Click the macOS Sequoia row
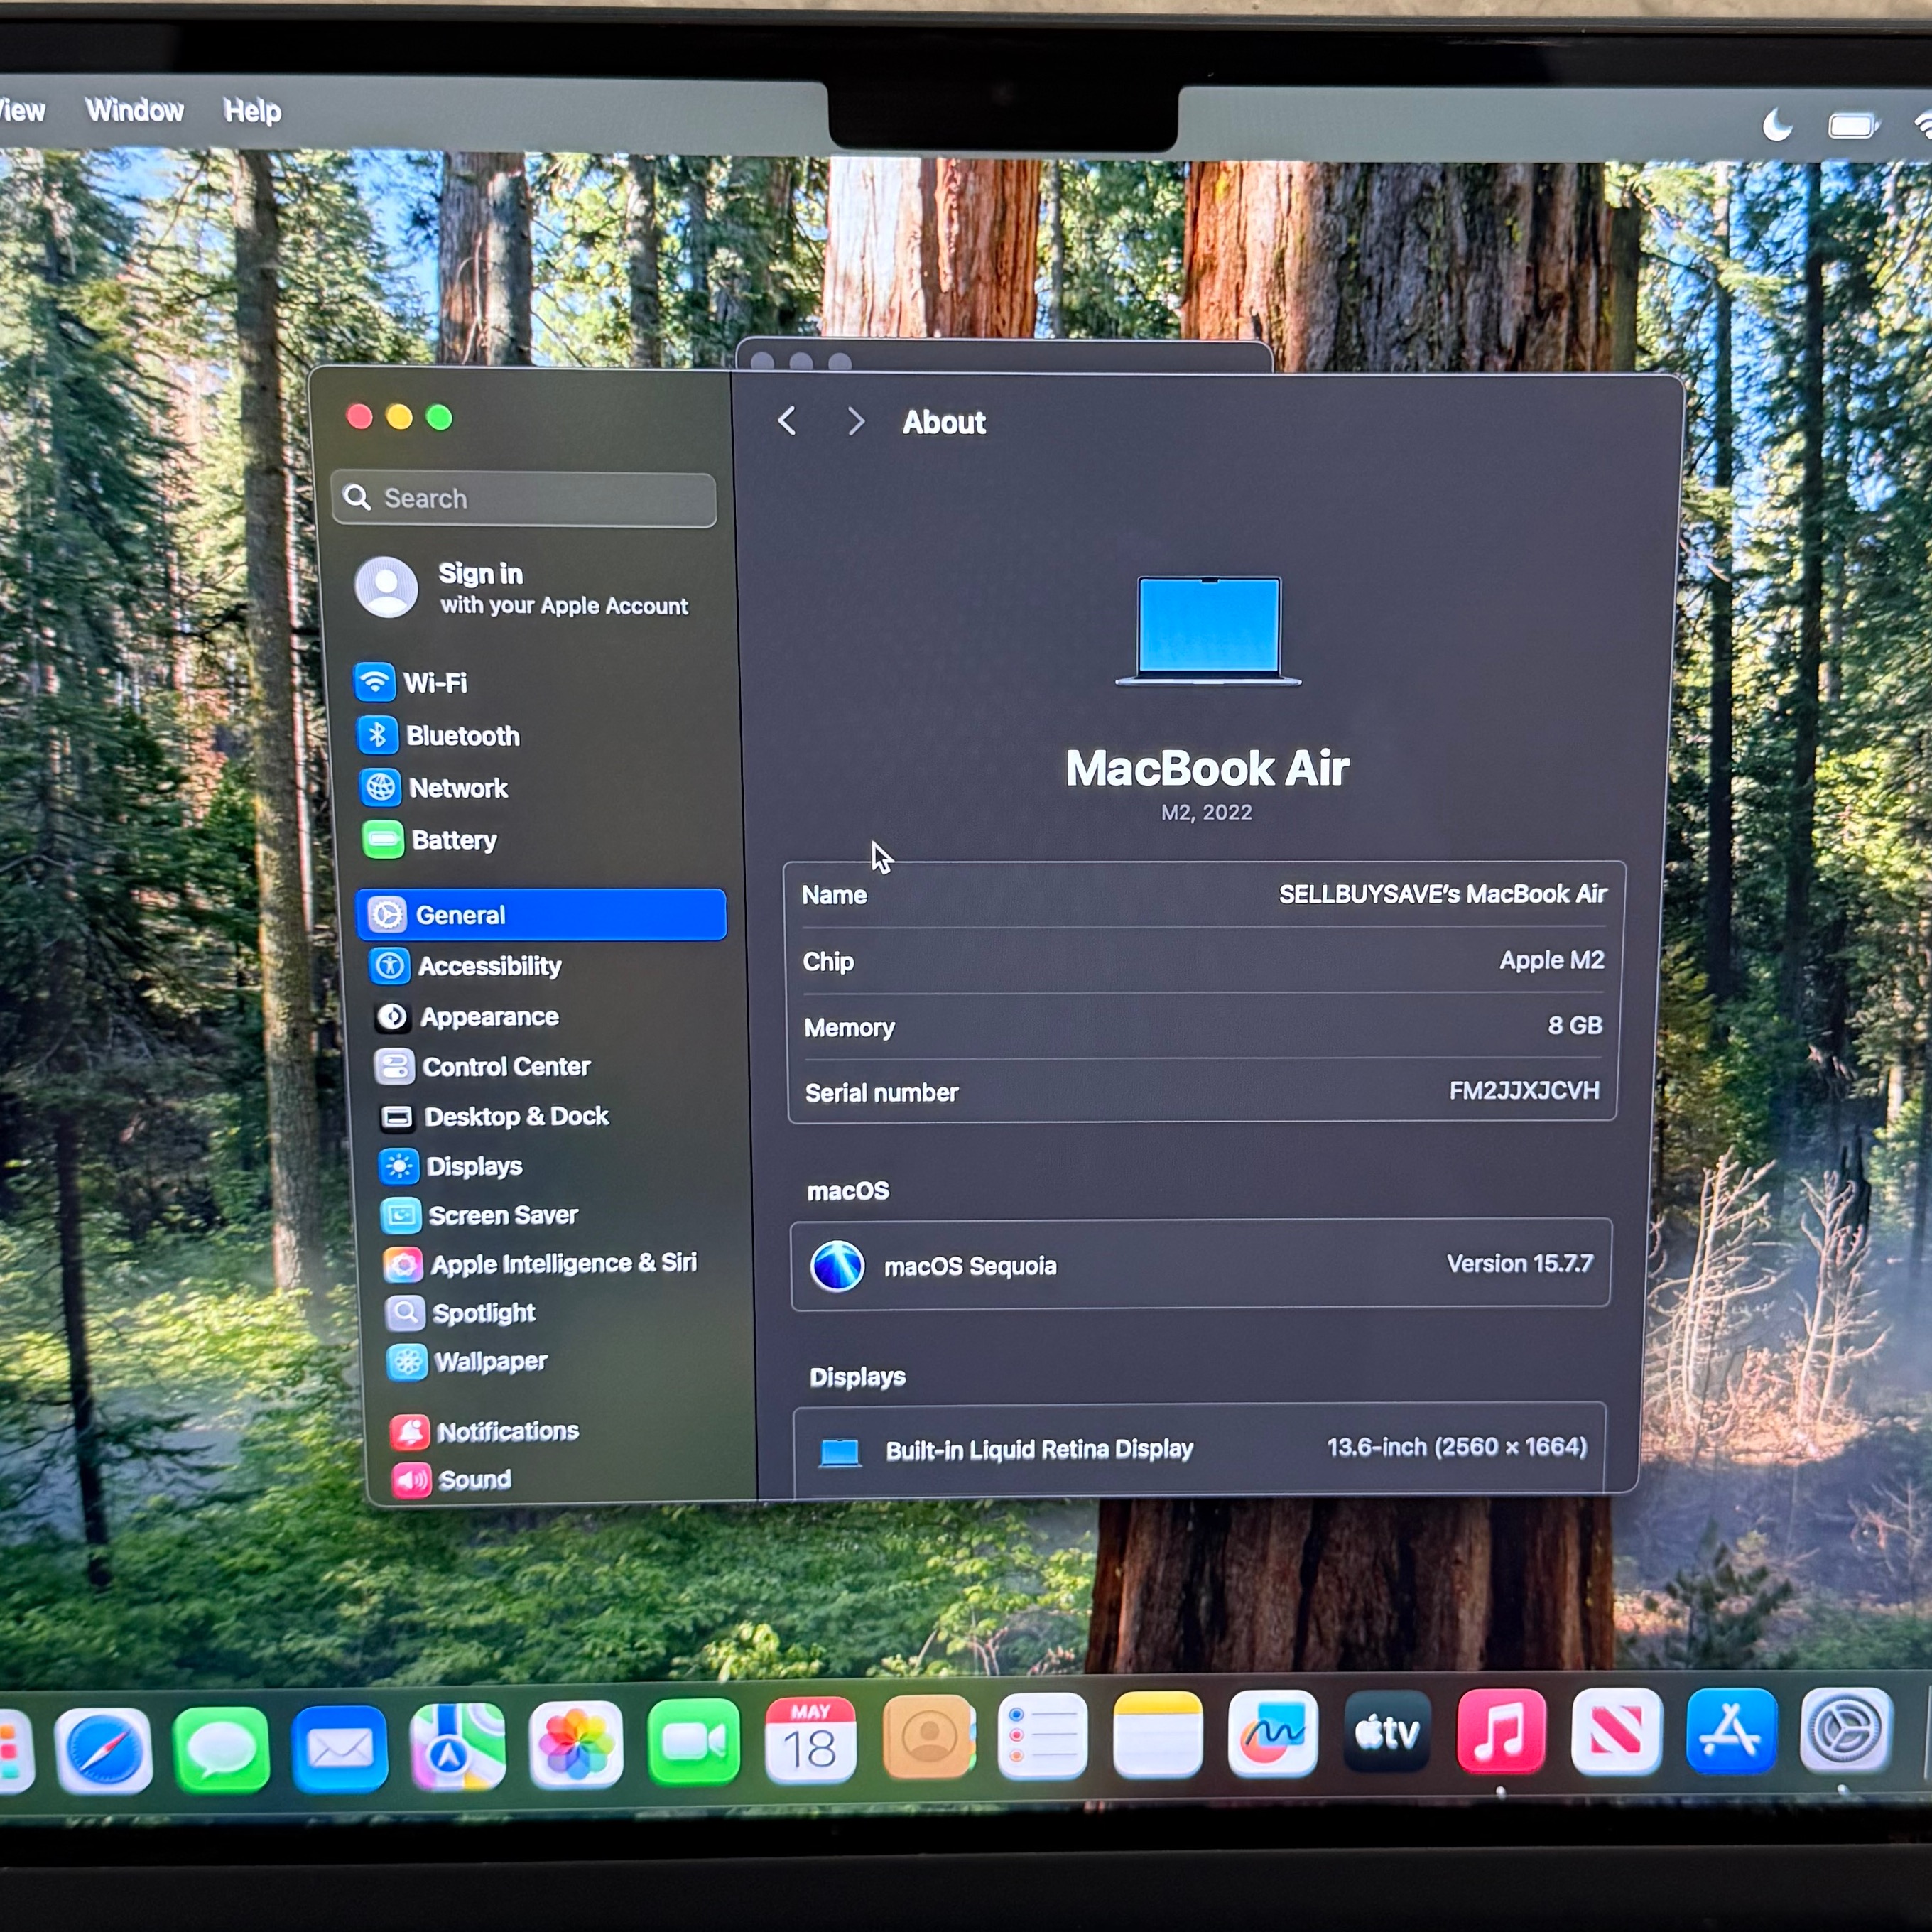Screen dimensions: 1932x1932 pos(1201,1265)
